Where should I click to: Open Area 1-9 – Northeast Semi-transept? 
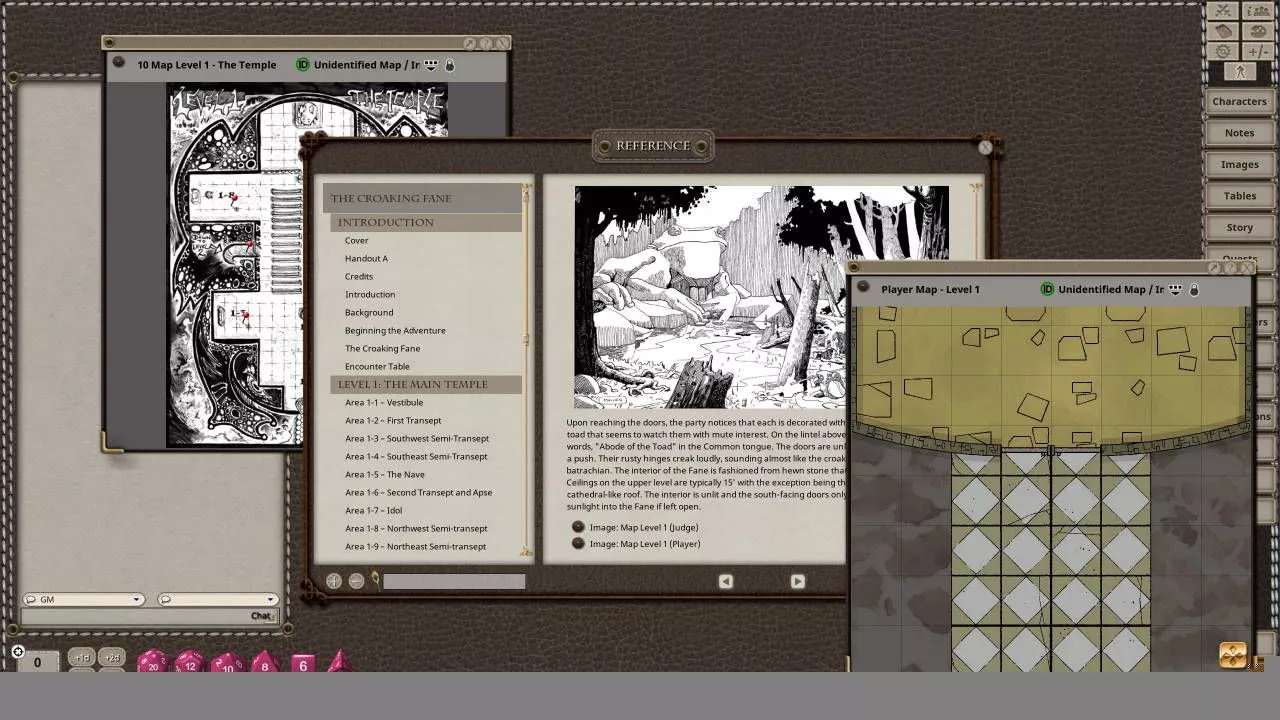415,546
